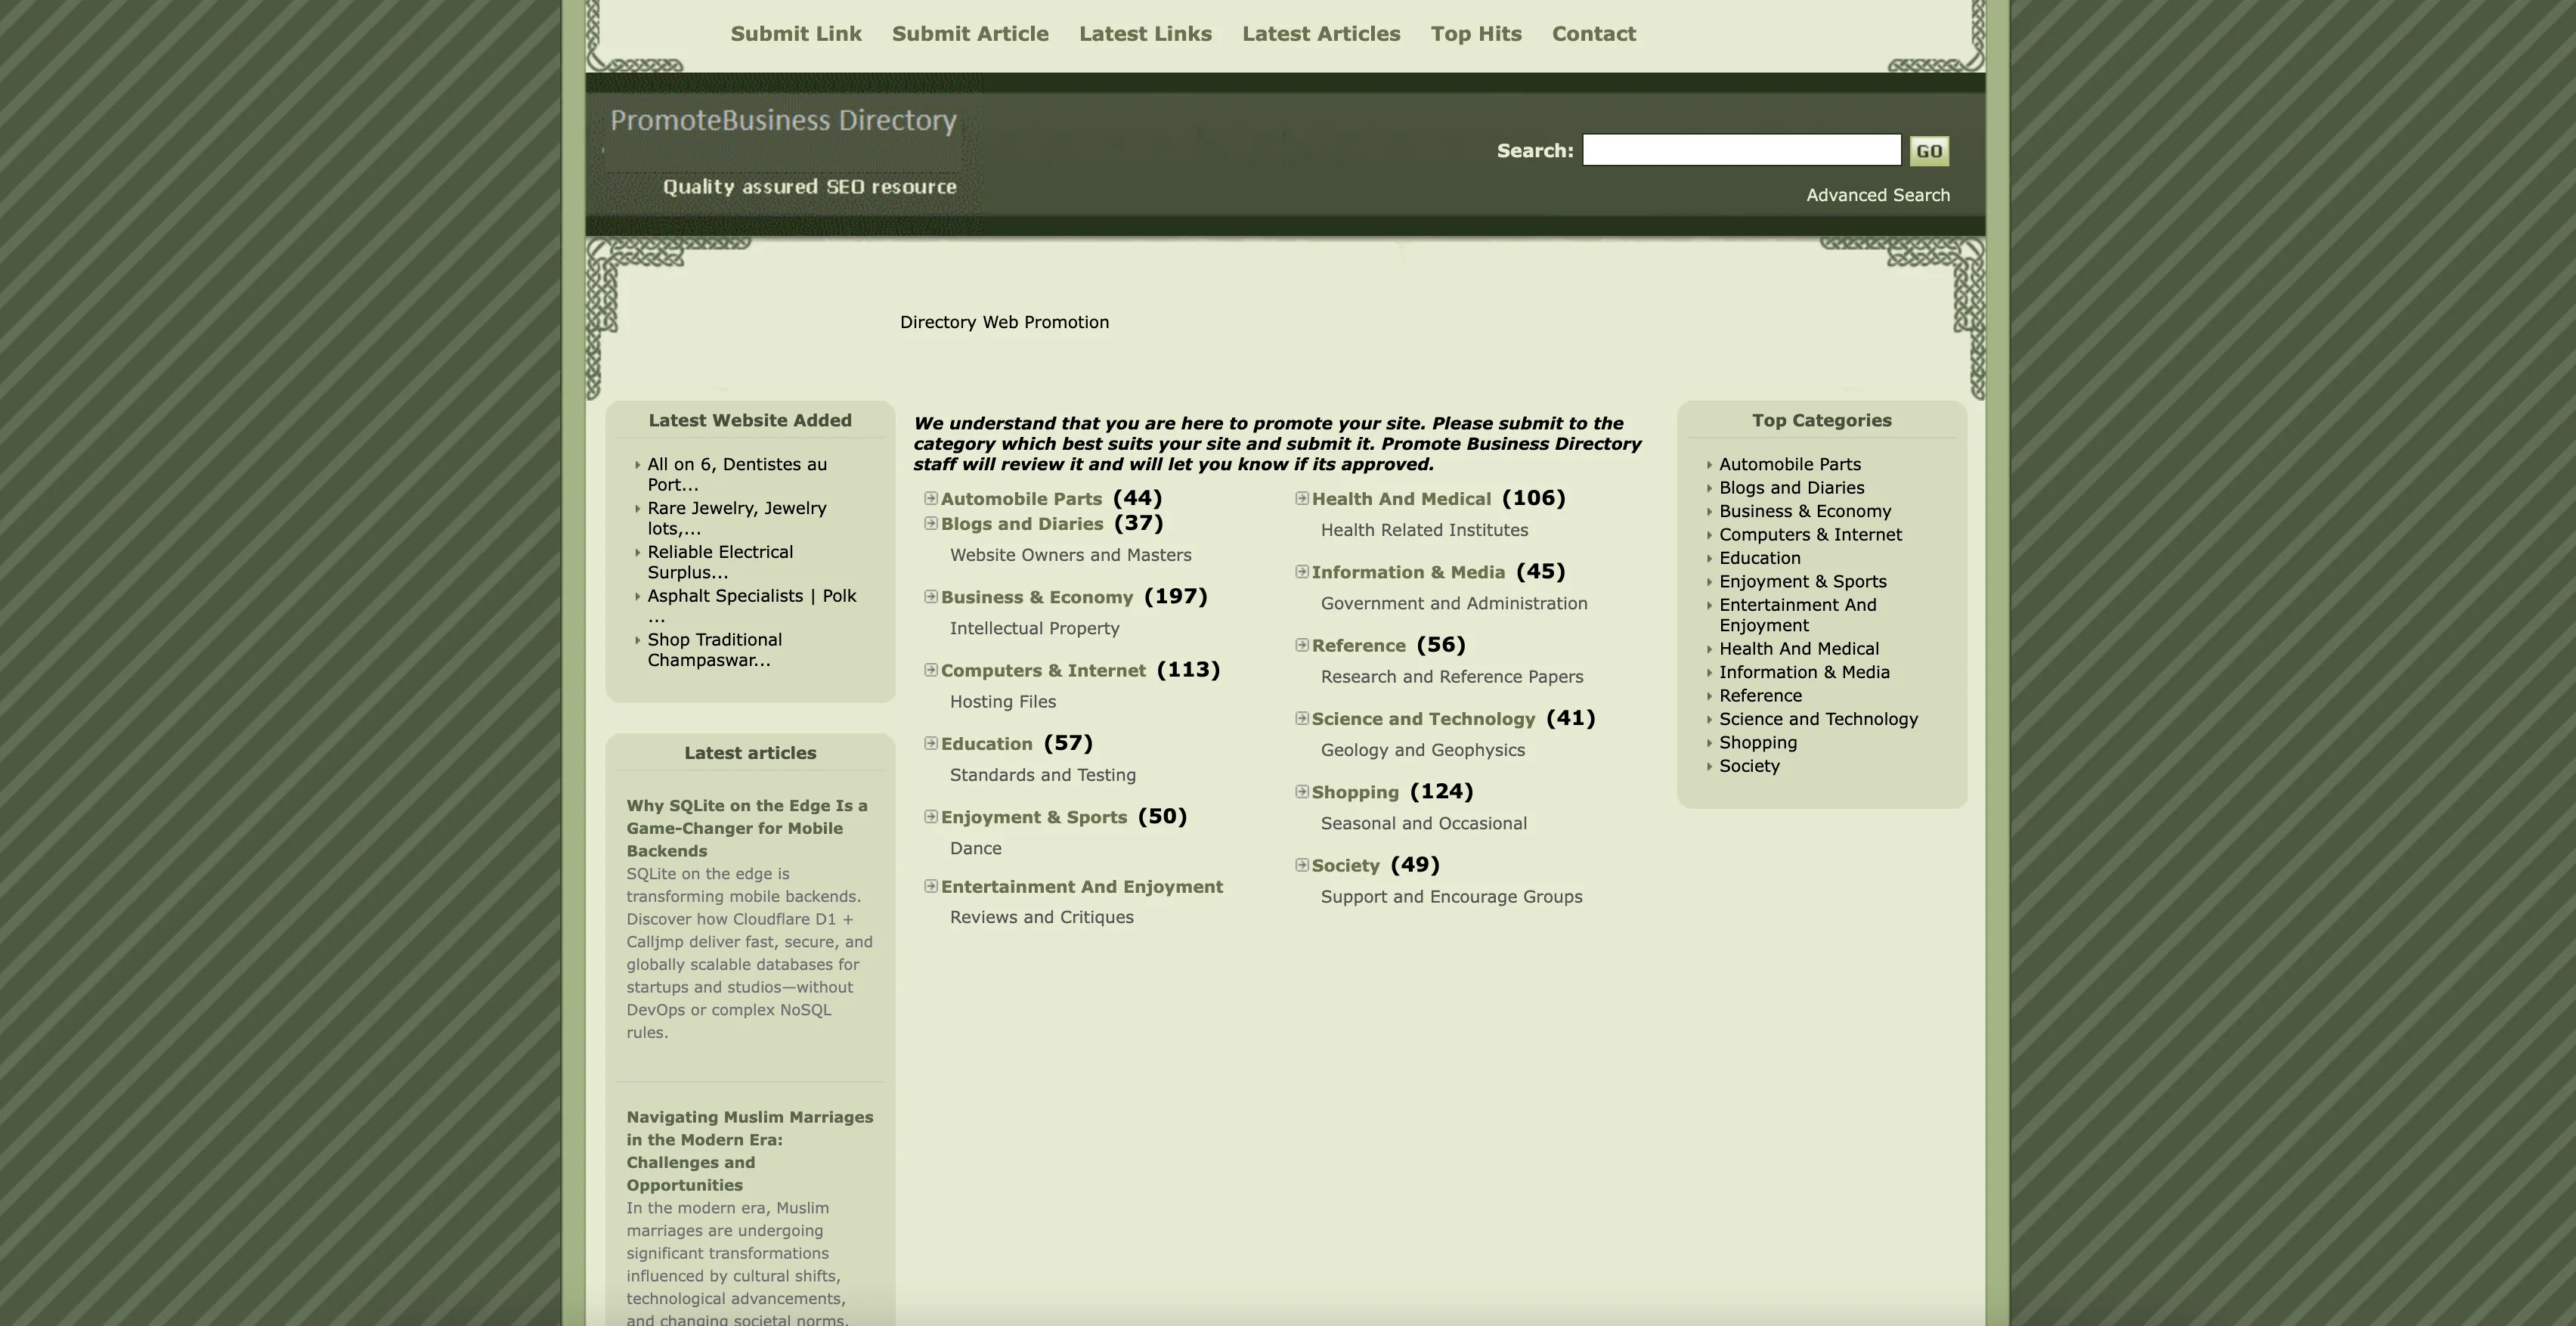
Task: Select Shopping in Top Categories sidebar
Action: (1758, 743)
